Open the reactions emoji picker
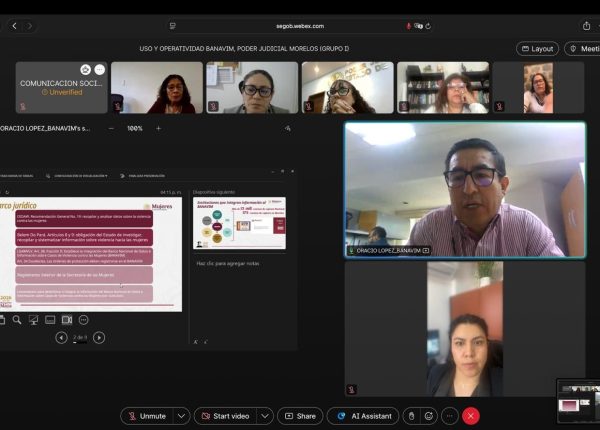 pos(429,416)
